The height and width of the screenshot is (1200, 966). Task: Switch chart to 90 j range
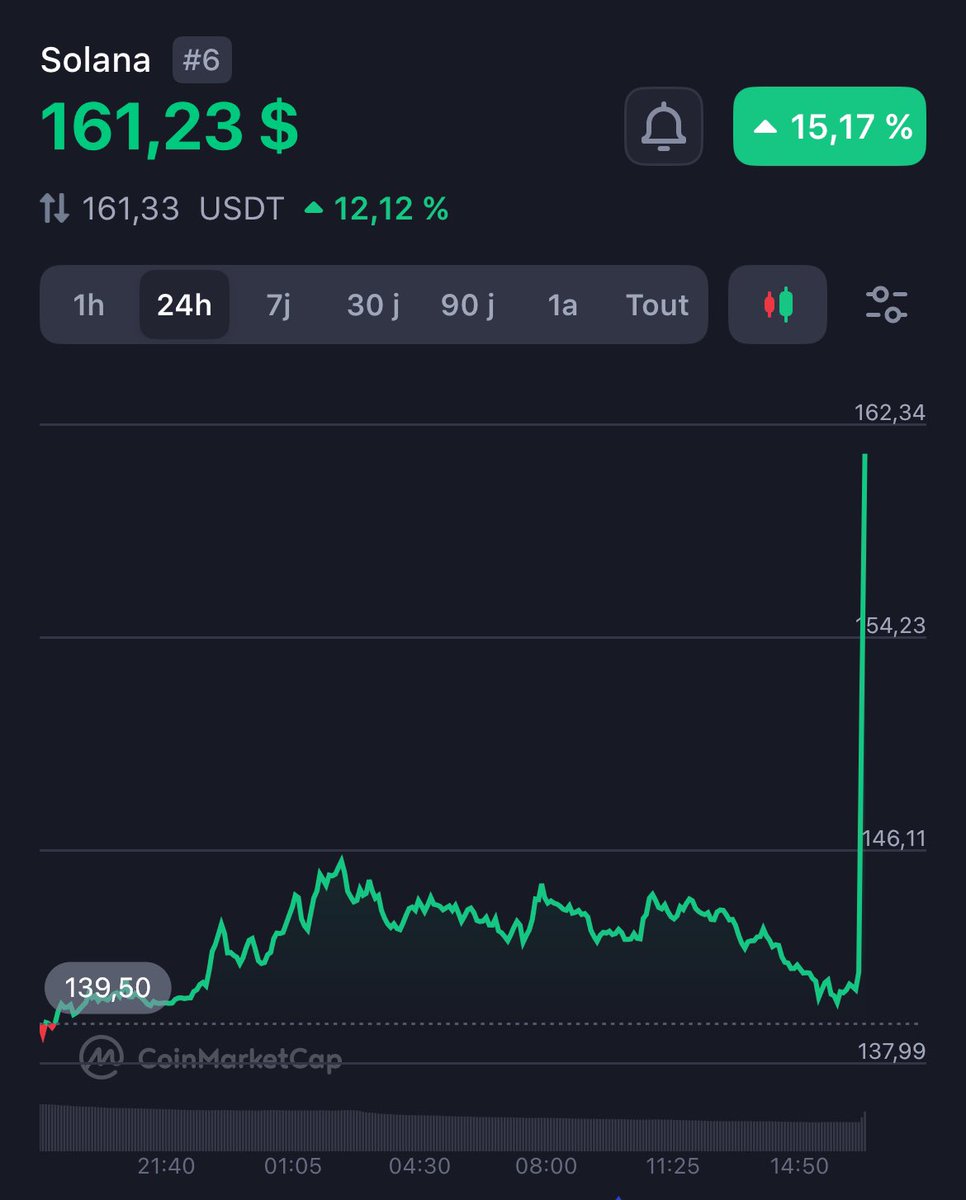tap(468, 304)
